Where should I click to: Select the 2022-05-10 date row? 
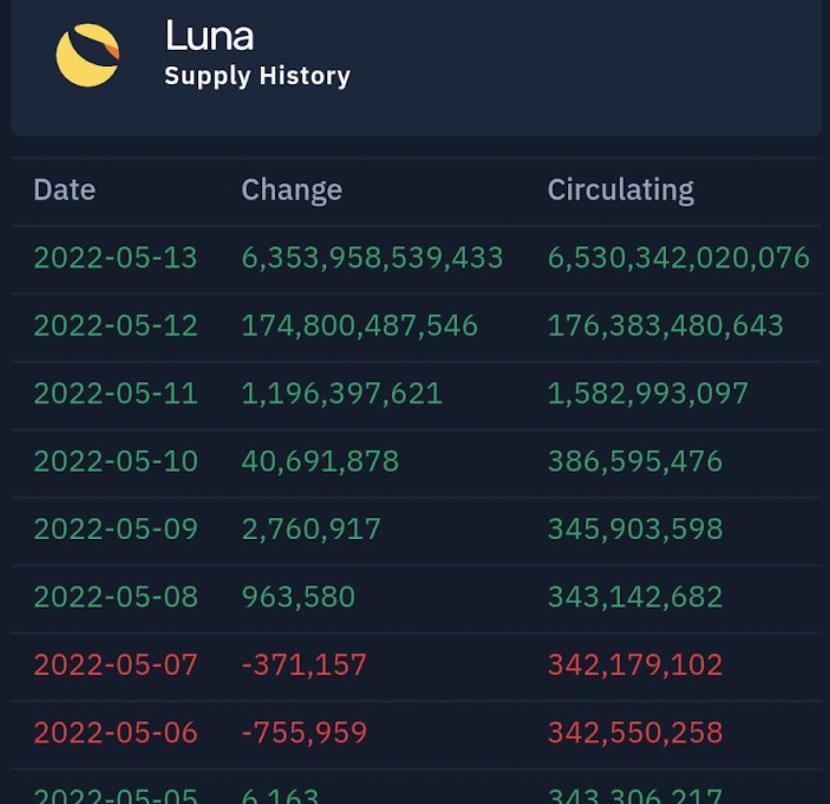pyautogui.click(x=115, y=462)
